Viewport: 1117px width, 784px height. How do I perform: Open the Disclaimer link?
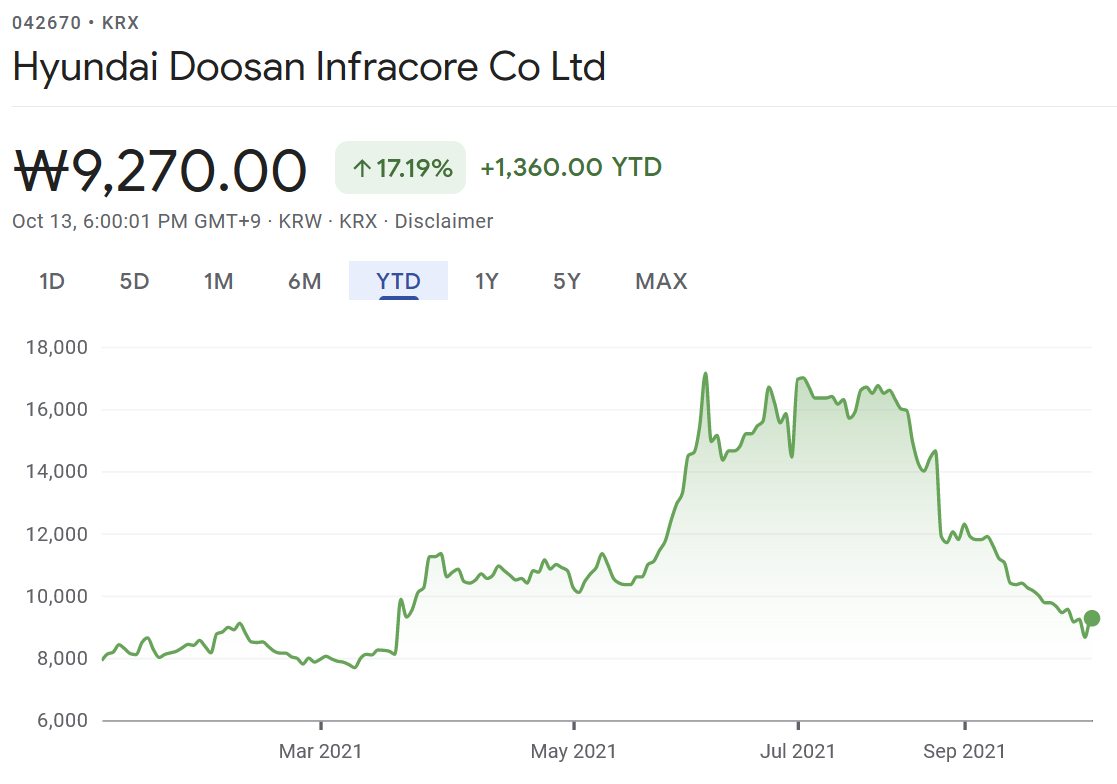[443, 221]
